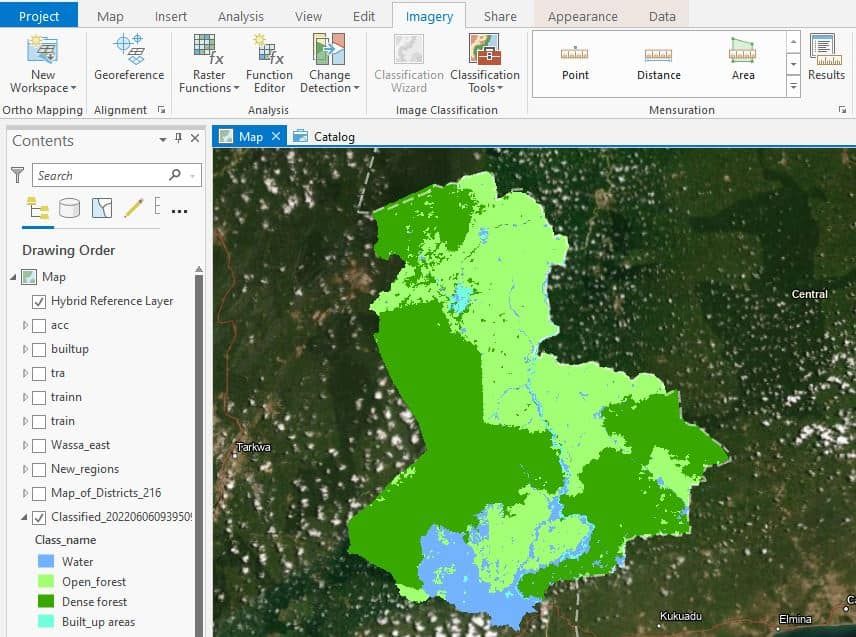This screenshot has width=856, height=637.
Task: Uncheck the Hybrid Reference Layer visibility
Action: (40, 301)
